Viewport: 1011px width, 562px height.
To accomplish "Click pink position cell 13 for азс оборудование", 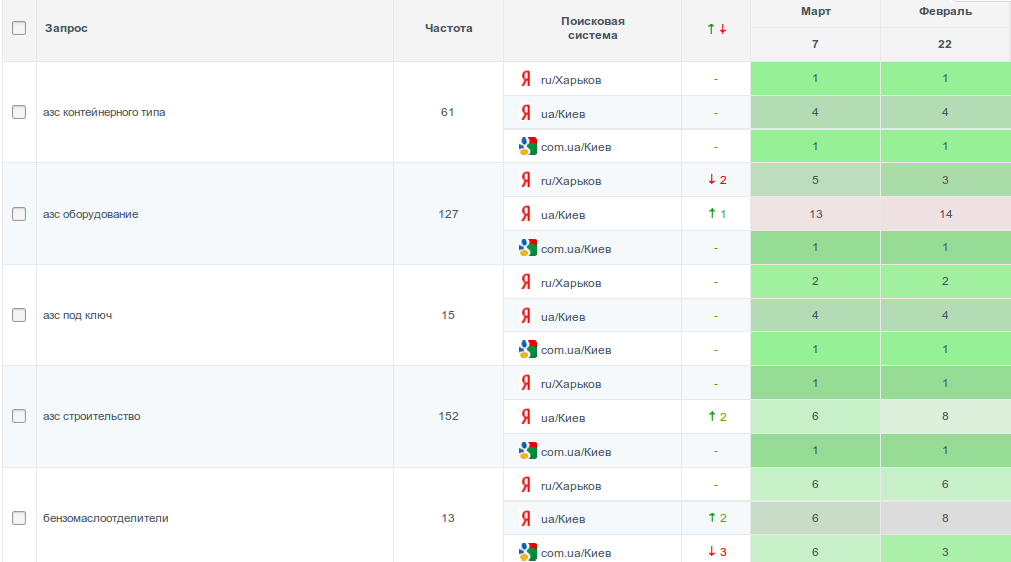I will [815, 214].
